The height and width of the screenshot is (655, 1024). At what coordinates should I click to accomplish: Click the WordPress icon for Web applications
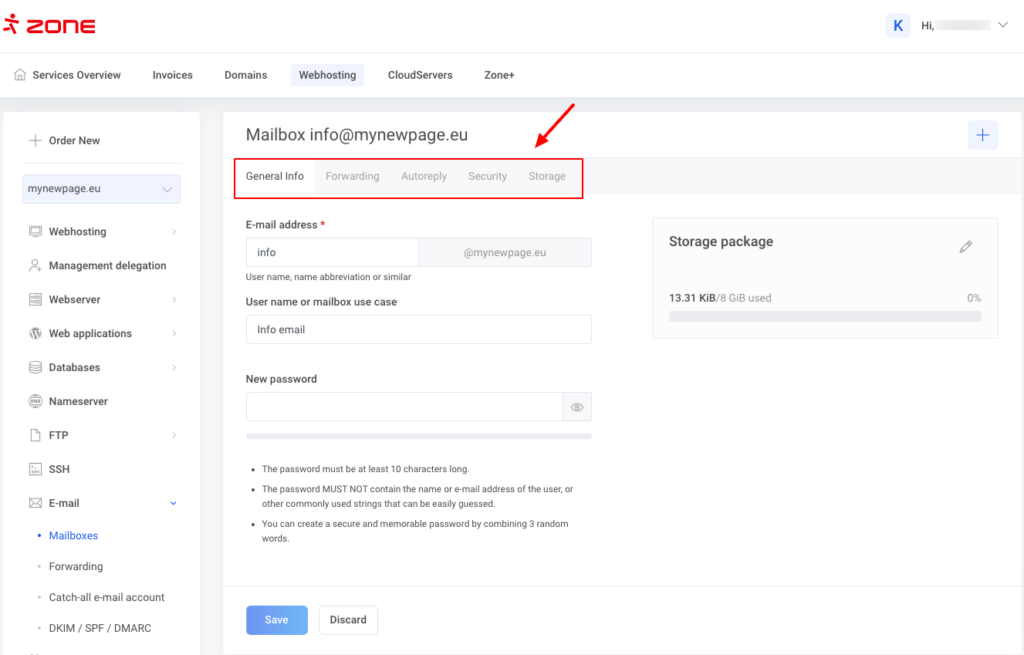tap(36, 333)
